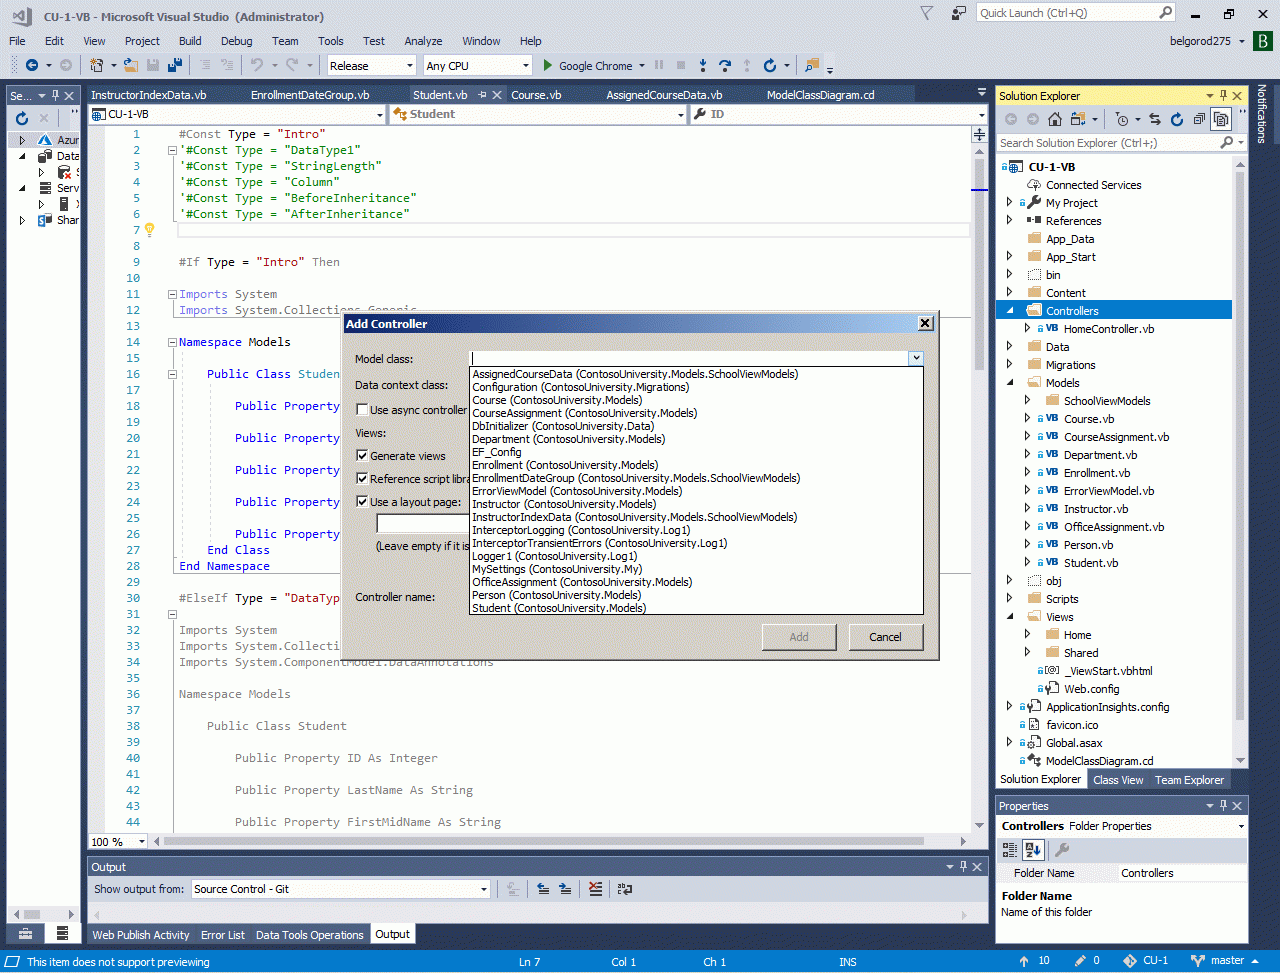Click the Open File toolbar icon
Screen dimensions: 1280x973
(x=131, y=65)
